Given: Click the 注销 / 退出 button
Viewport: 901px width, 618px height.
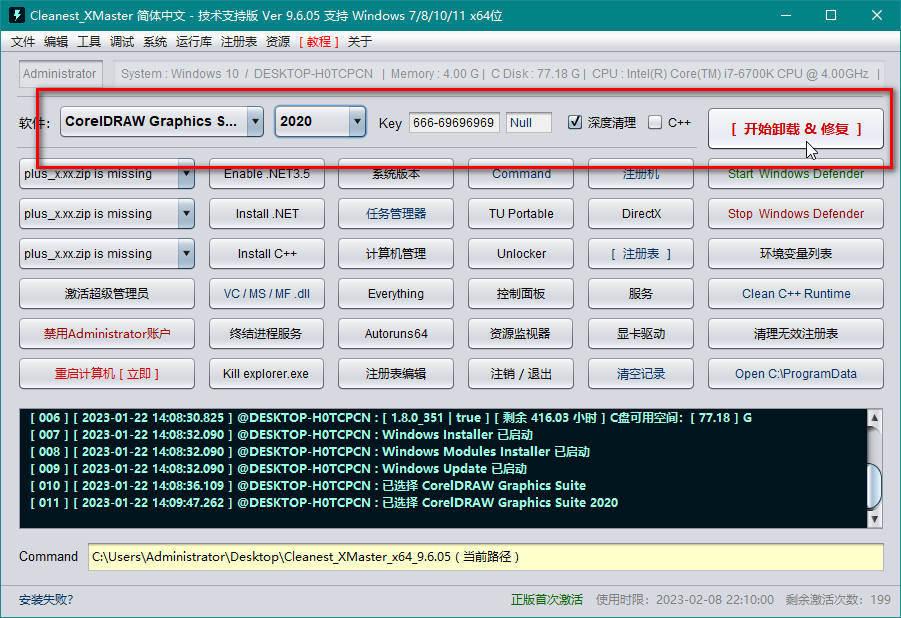Looking at the screenshot, I should (x=521, y=374).
